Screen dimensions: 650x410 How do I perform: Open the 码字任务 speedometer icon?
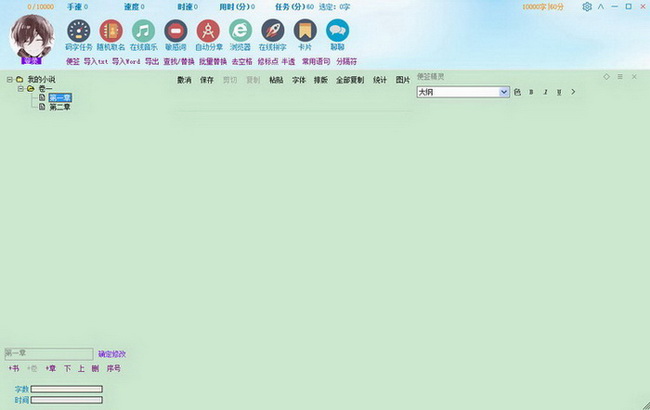coord(78,31)
